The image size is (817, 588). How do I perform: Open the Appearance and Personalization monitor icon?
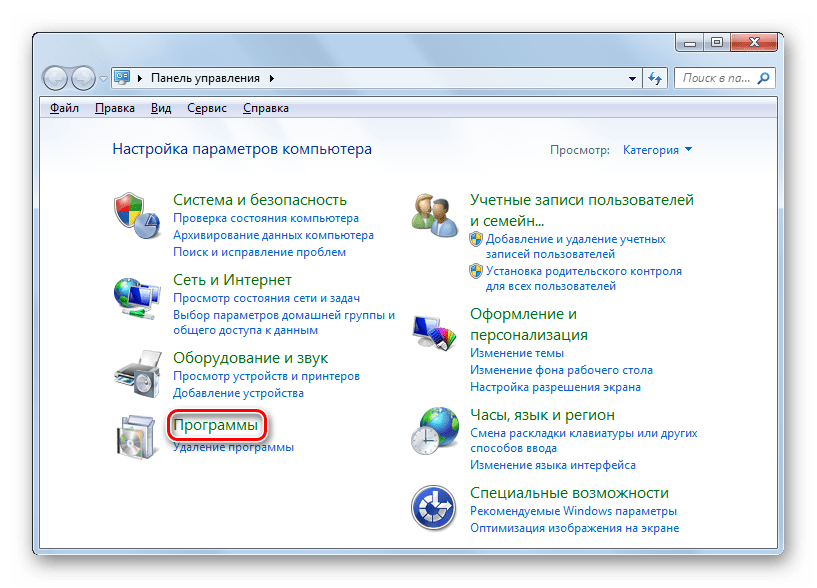[x=434, y=332]
